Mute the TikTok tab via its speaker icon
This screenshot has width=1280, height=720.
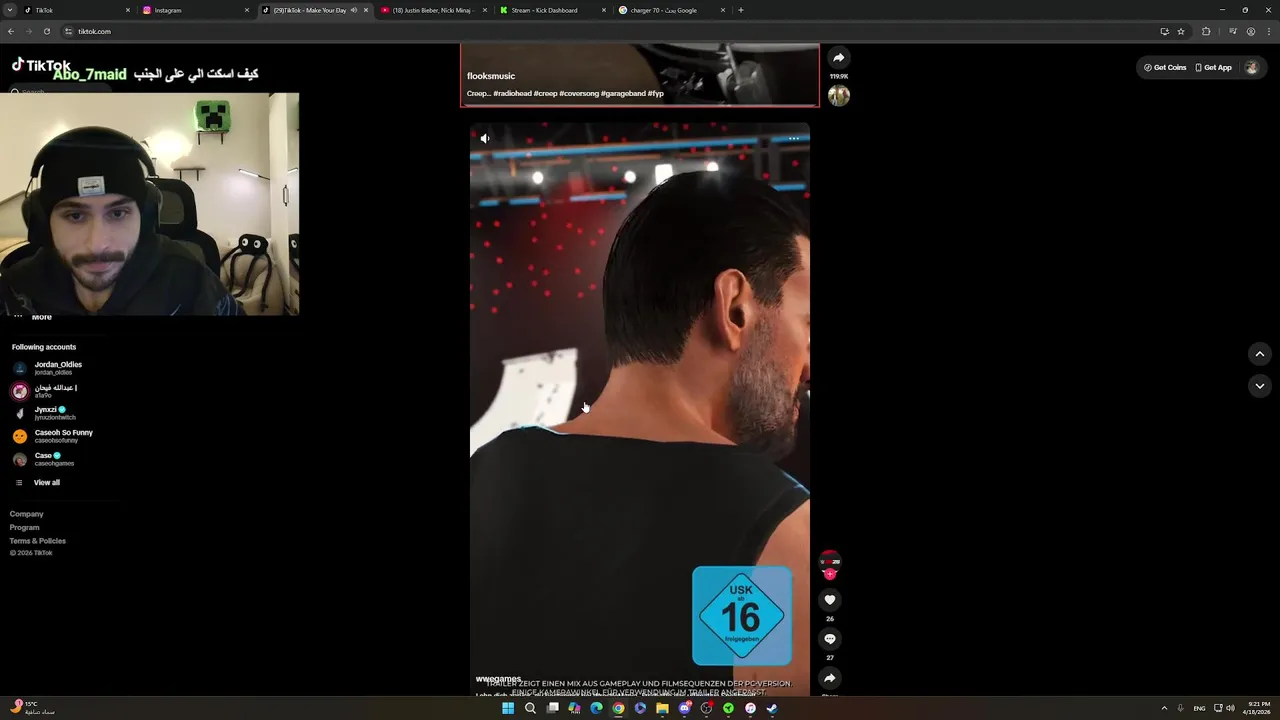353,10
